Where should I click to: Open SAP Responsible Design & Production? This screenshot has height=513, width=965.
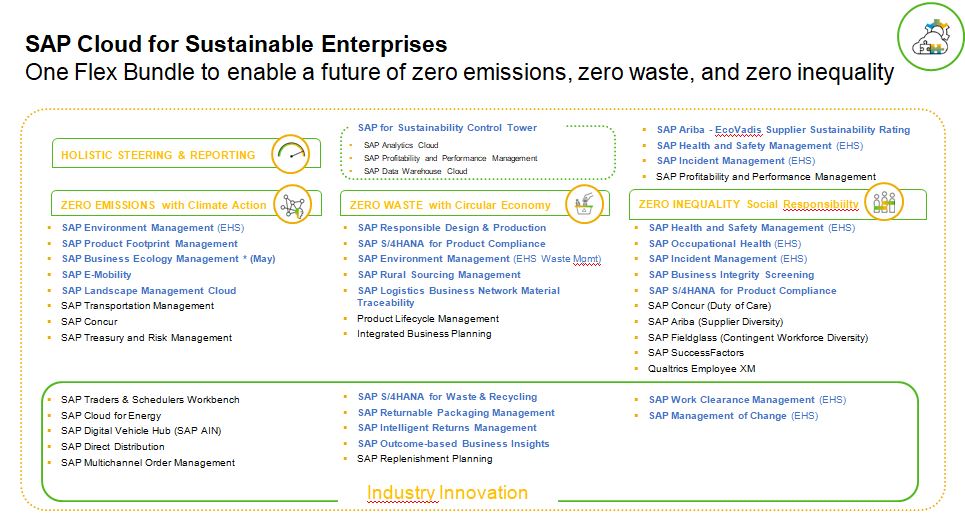tap(451, 228)
